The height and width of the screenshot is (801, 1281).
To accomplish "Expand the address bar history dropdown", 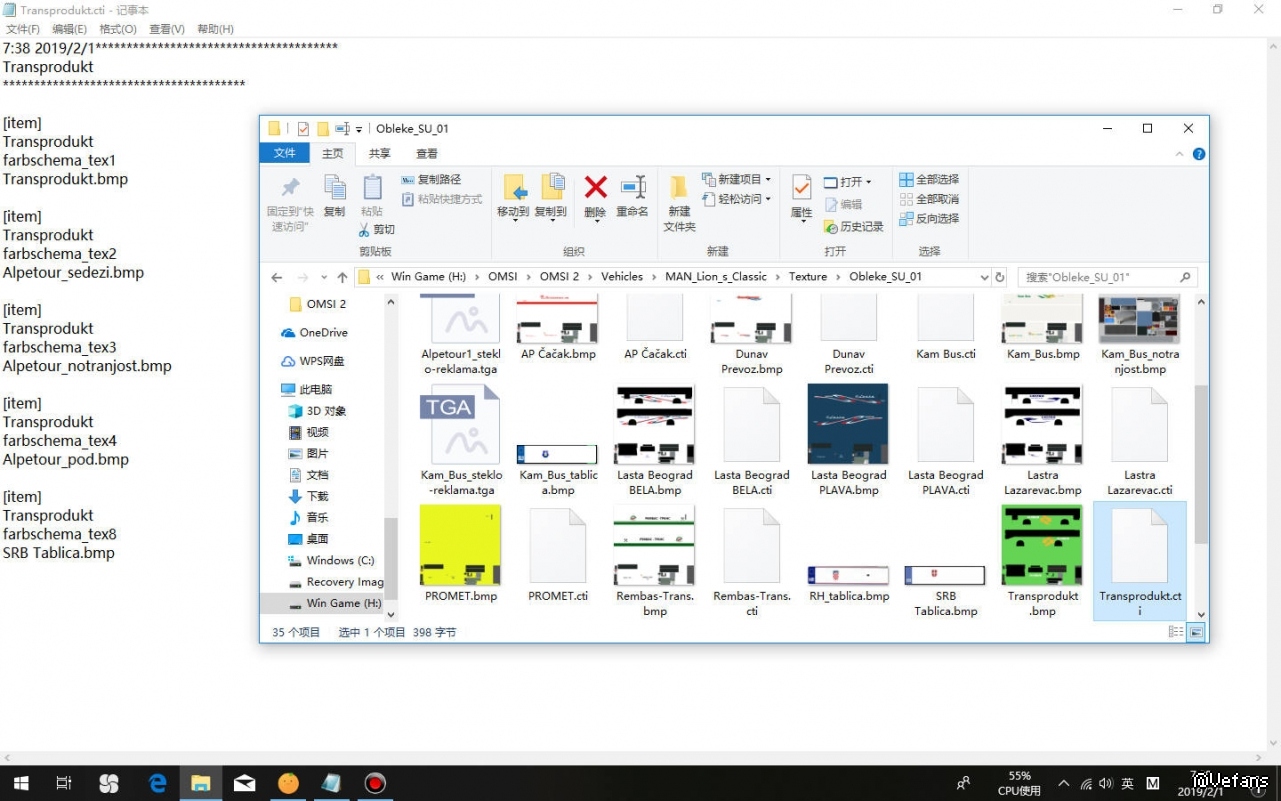I will tap(983, 277).
